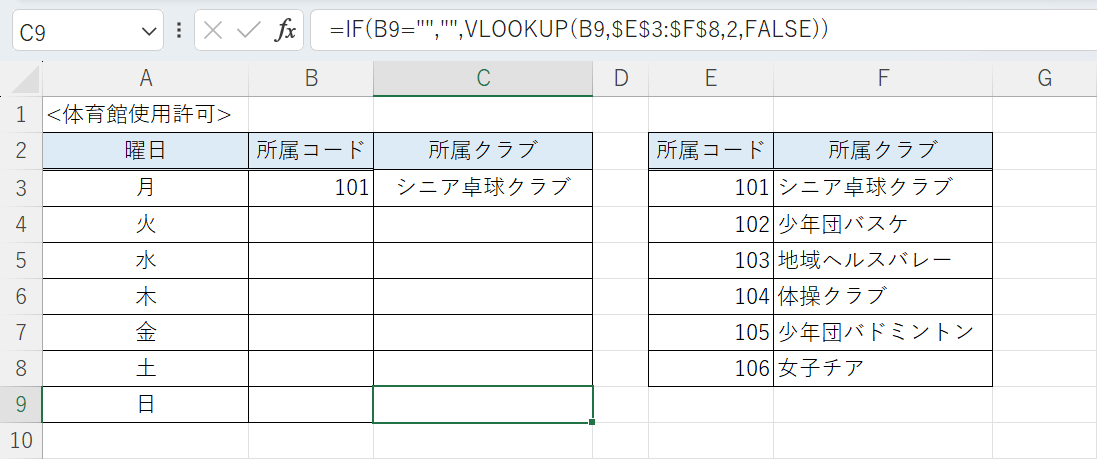This screenshot has height=459, width=1097.
Task: Click inside the formula bar text
Action: 700,31
